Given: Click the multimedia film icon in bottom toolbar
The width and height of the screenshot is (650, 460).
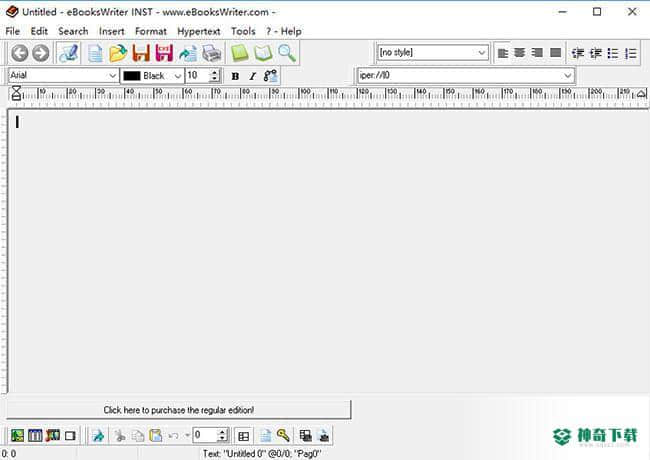Looking at the screenshot, I should 53,436.
